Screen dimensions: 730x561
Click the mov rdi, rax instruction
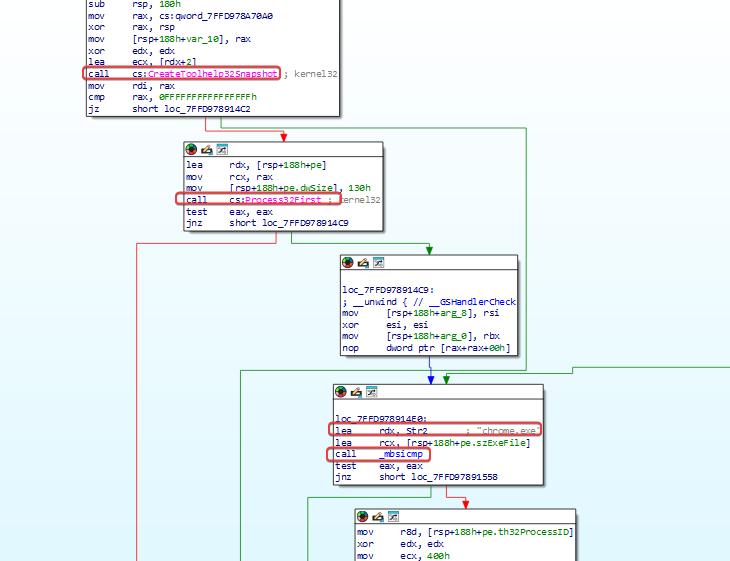pos(131,86)
